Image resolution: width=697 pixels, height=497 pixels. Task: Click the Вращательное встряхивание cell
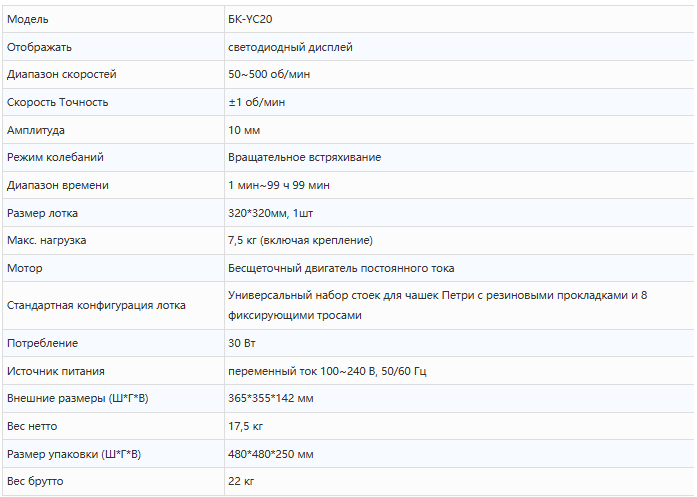click(x=304, y=157)
